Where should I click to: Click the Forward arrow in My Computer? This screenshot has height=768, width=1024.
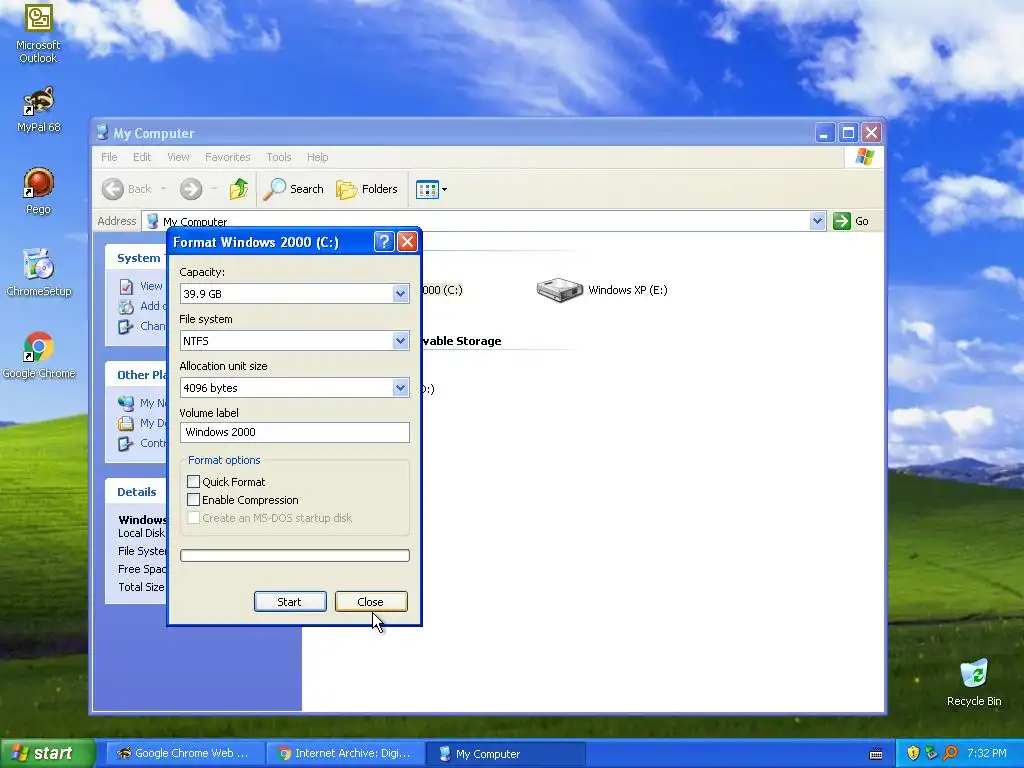click(x=191, y=189)
